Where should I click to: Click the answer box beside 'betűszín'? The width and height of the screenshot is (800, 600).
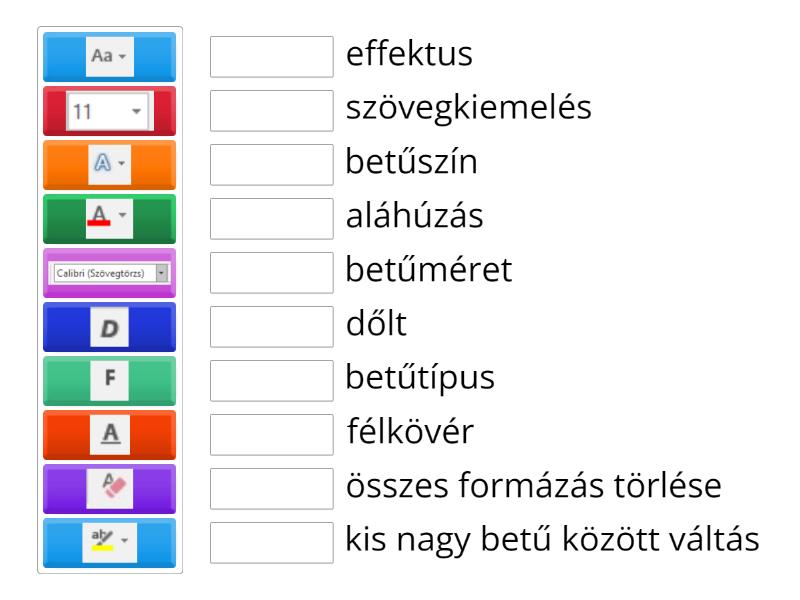coord(272,165)
